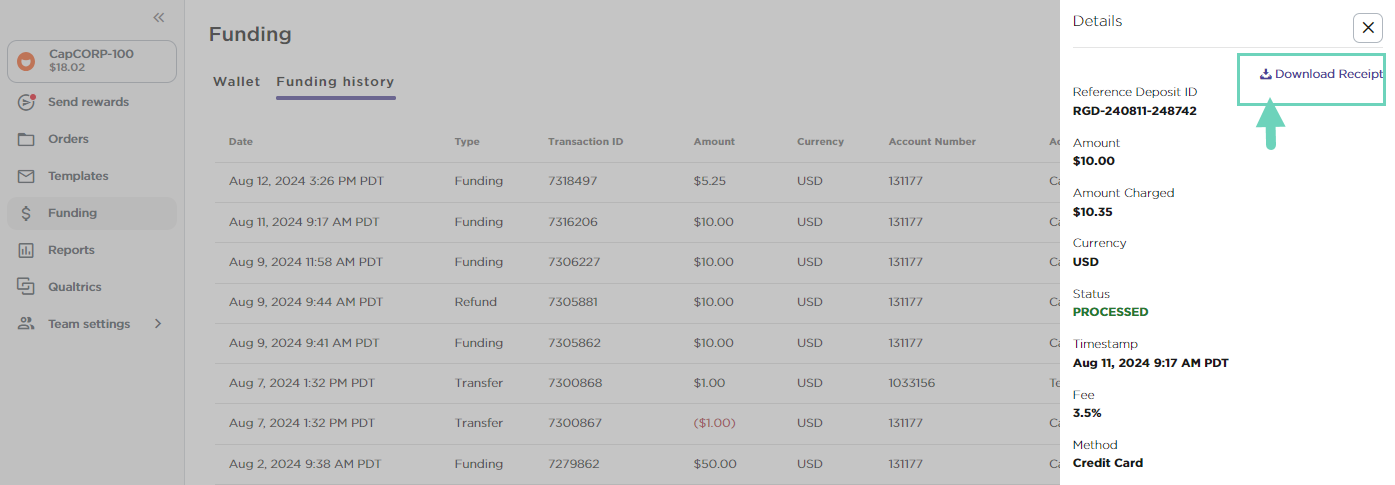Open the Qualtrics integration icon
The height and width of the screenshot is (485, 1395).
[x=27, y=287]
